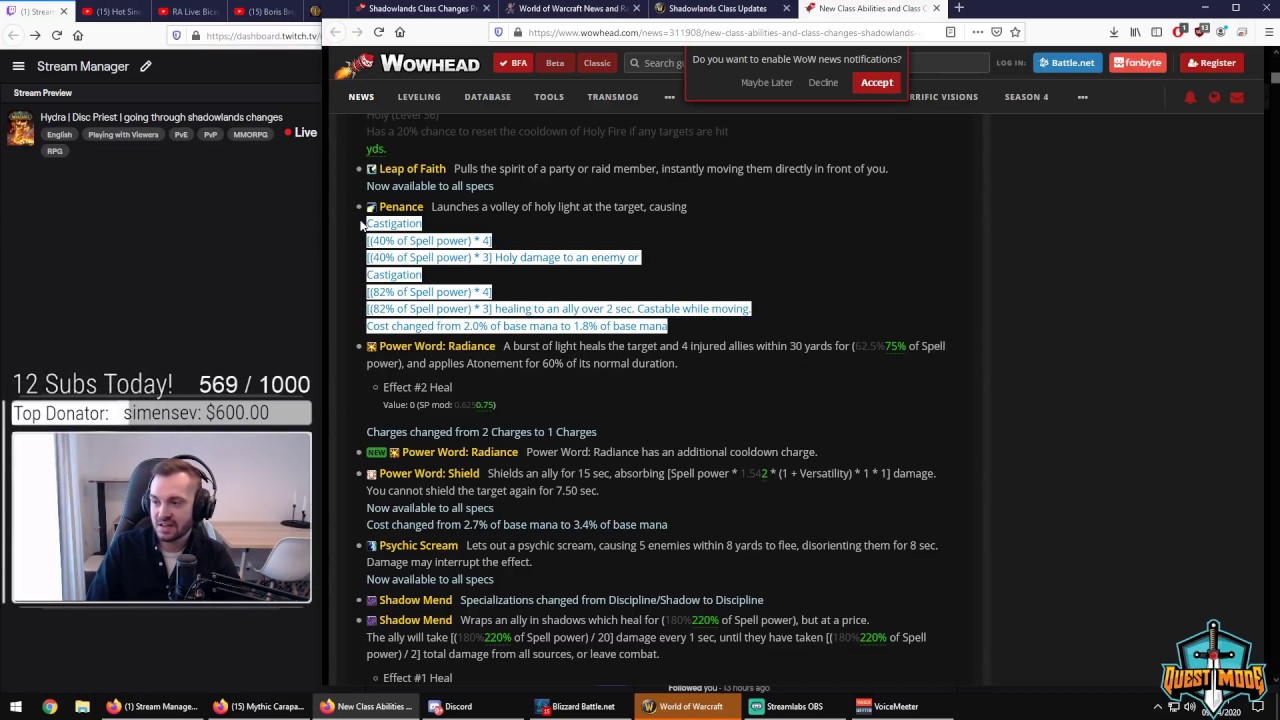Open the first Shadow Mend link
This screenshot has height=720, width=1280.
415,600
